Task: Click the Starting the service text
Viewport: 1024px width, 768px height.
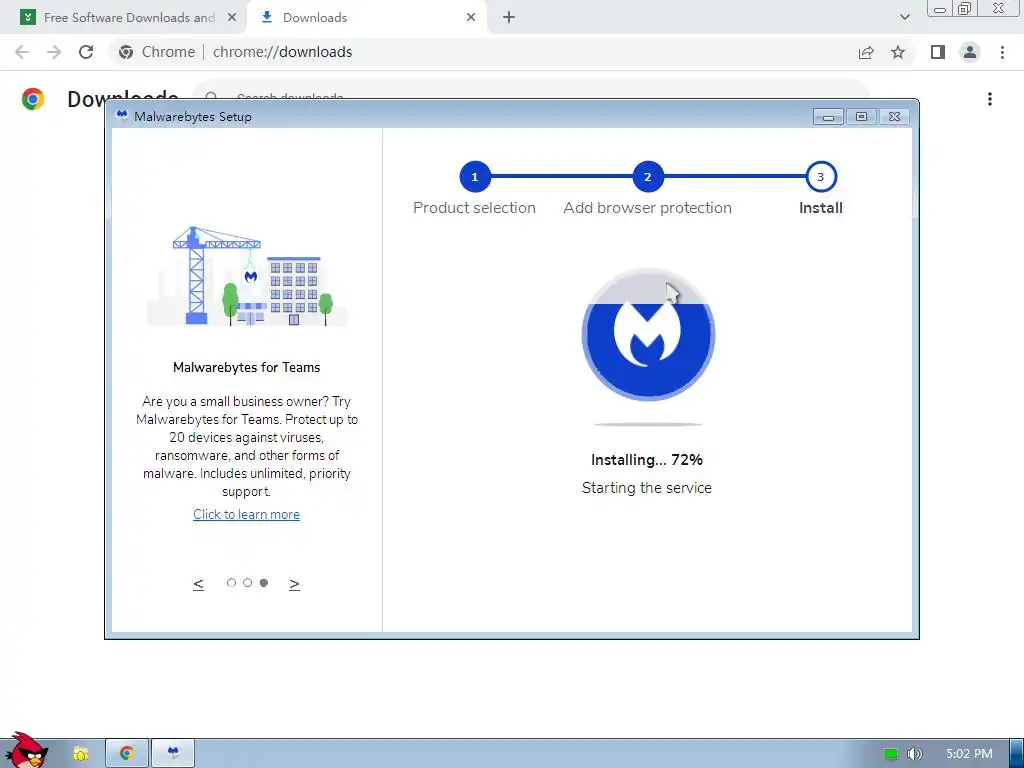Action: [647, 488]
